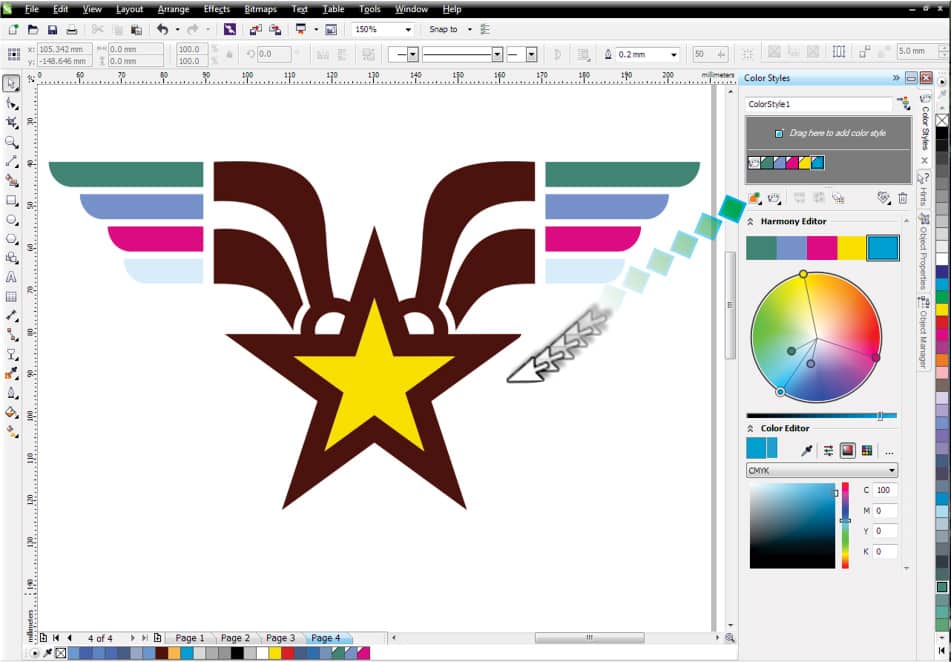Select the Zoom tool in the toolbox

12,142
